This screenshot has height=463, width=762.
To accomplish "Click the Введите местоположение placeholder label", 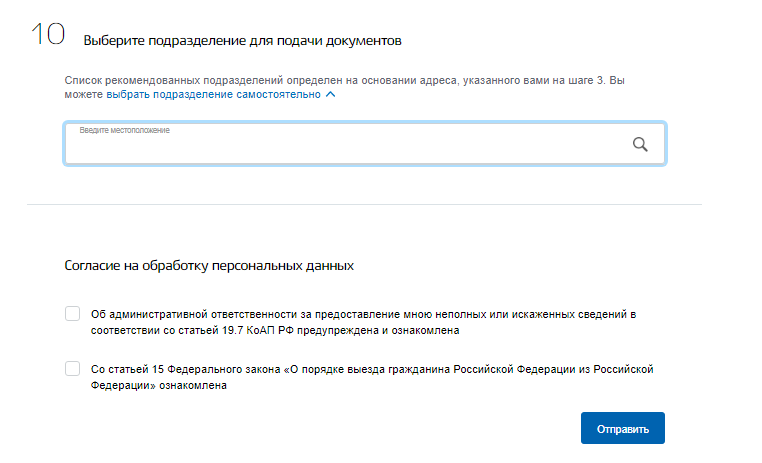I will (124, 130).
